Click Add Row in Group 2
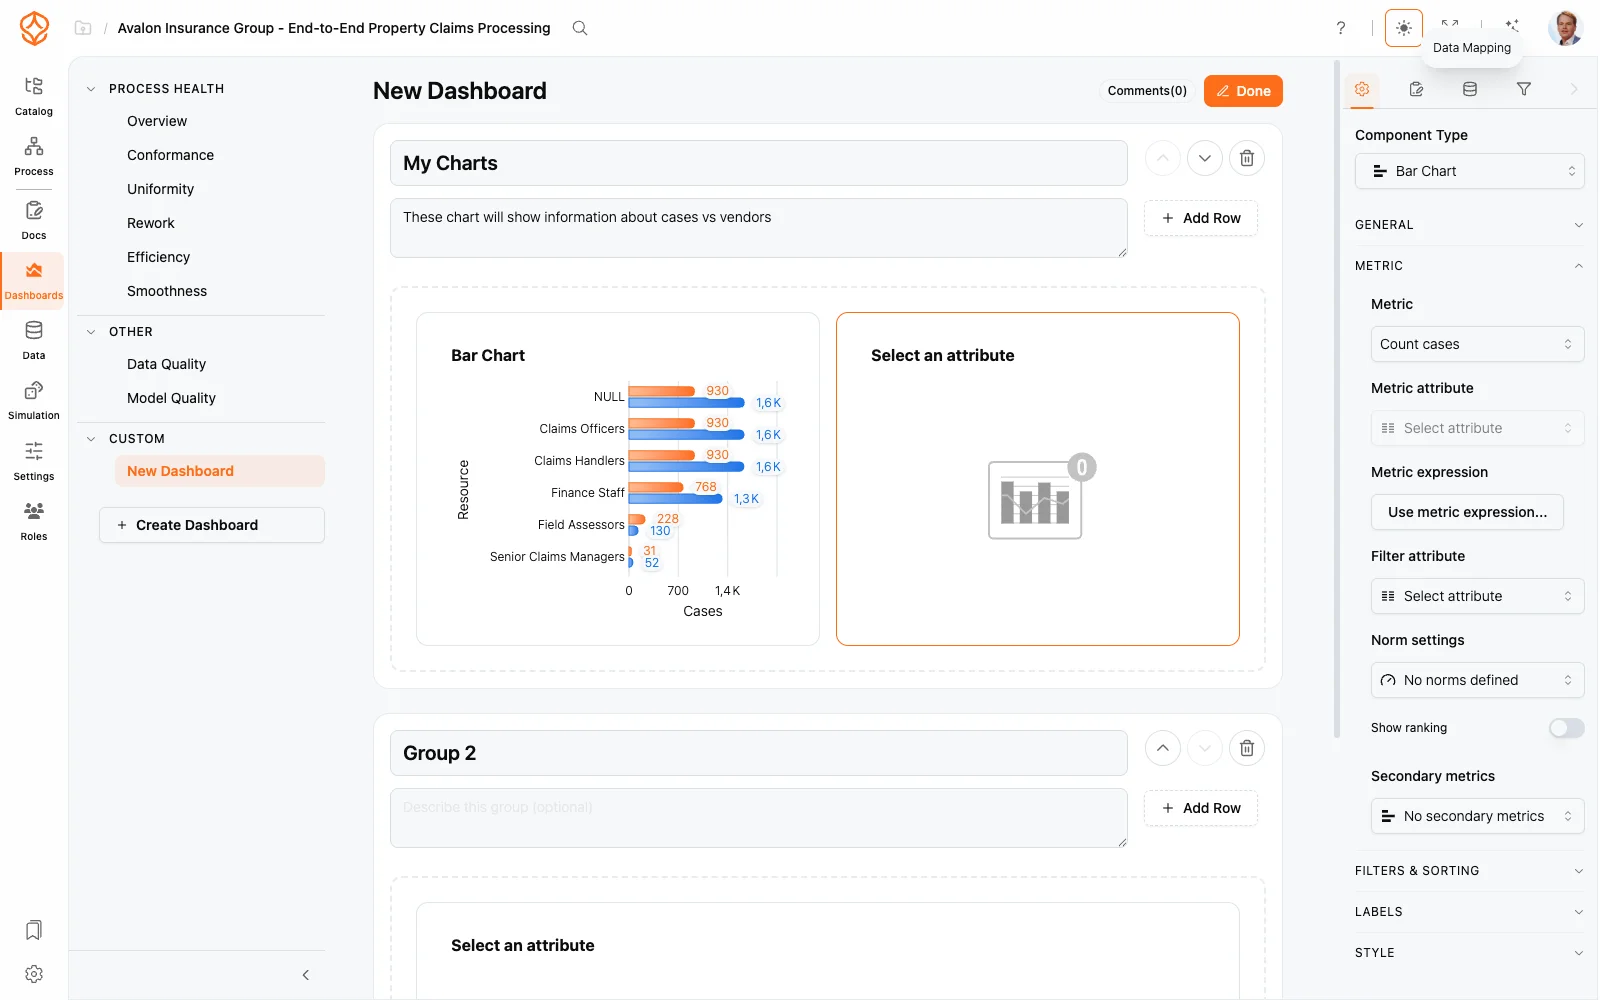 [x=1201, y=808]
